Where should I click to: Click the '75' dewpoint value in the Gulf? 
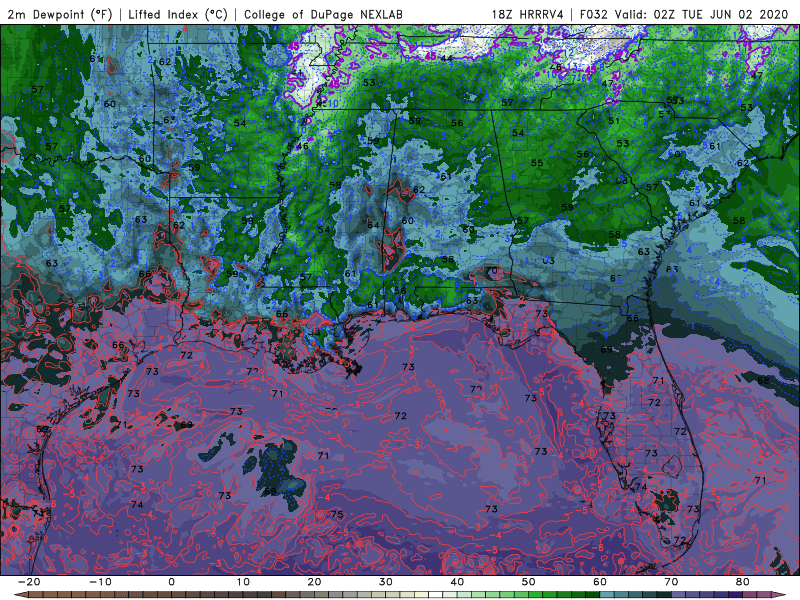click(337, 514)
